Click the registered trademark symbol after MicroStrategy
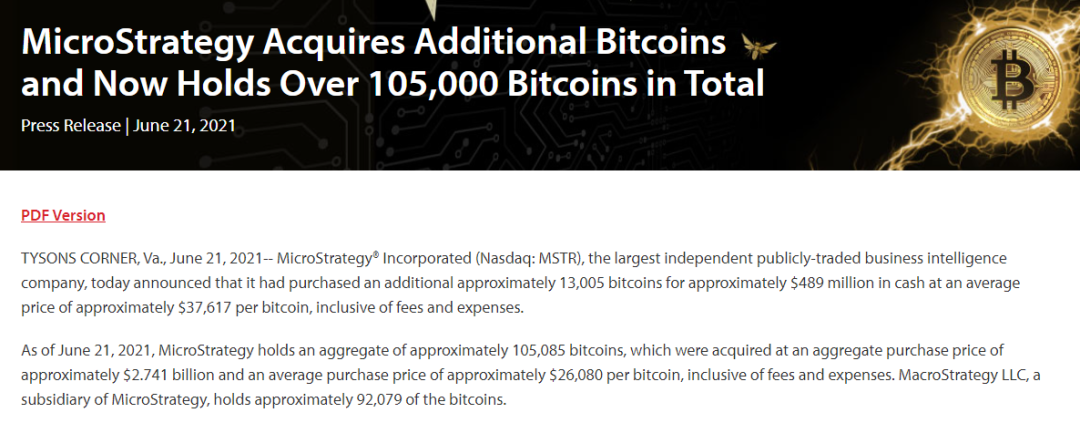1080x423 pixels. tap(376, 256)
